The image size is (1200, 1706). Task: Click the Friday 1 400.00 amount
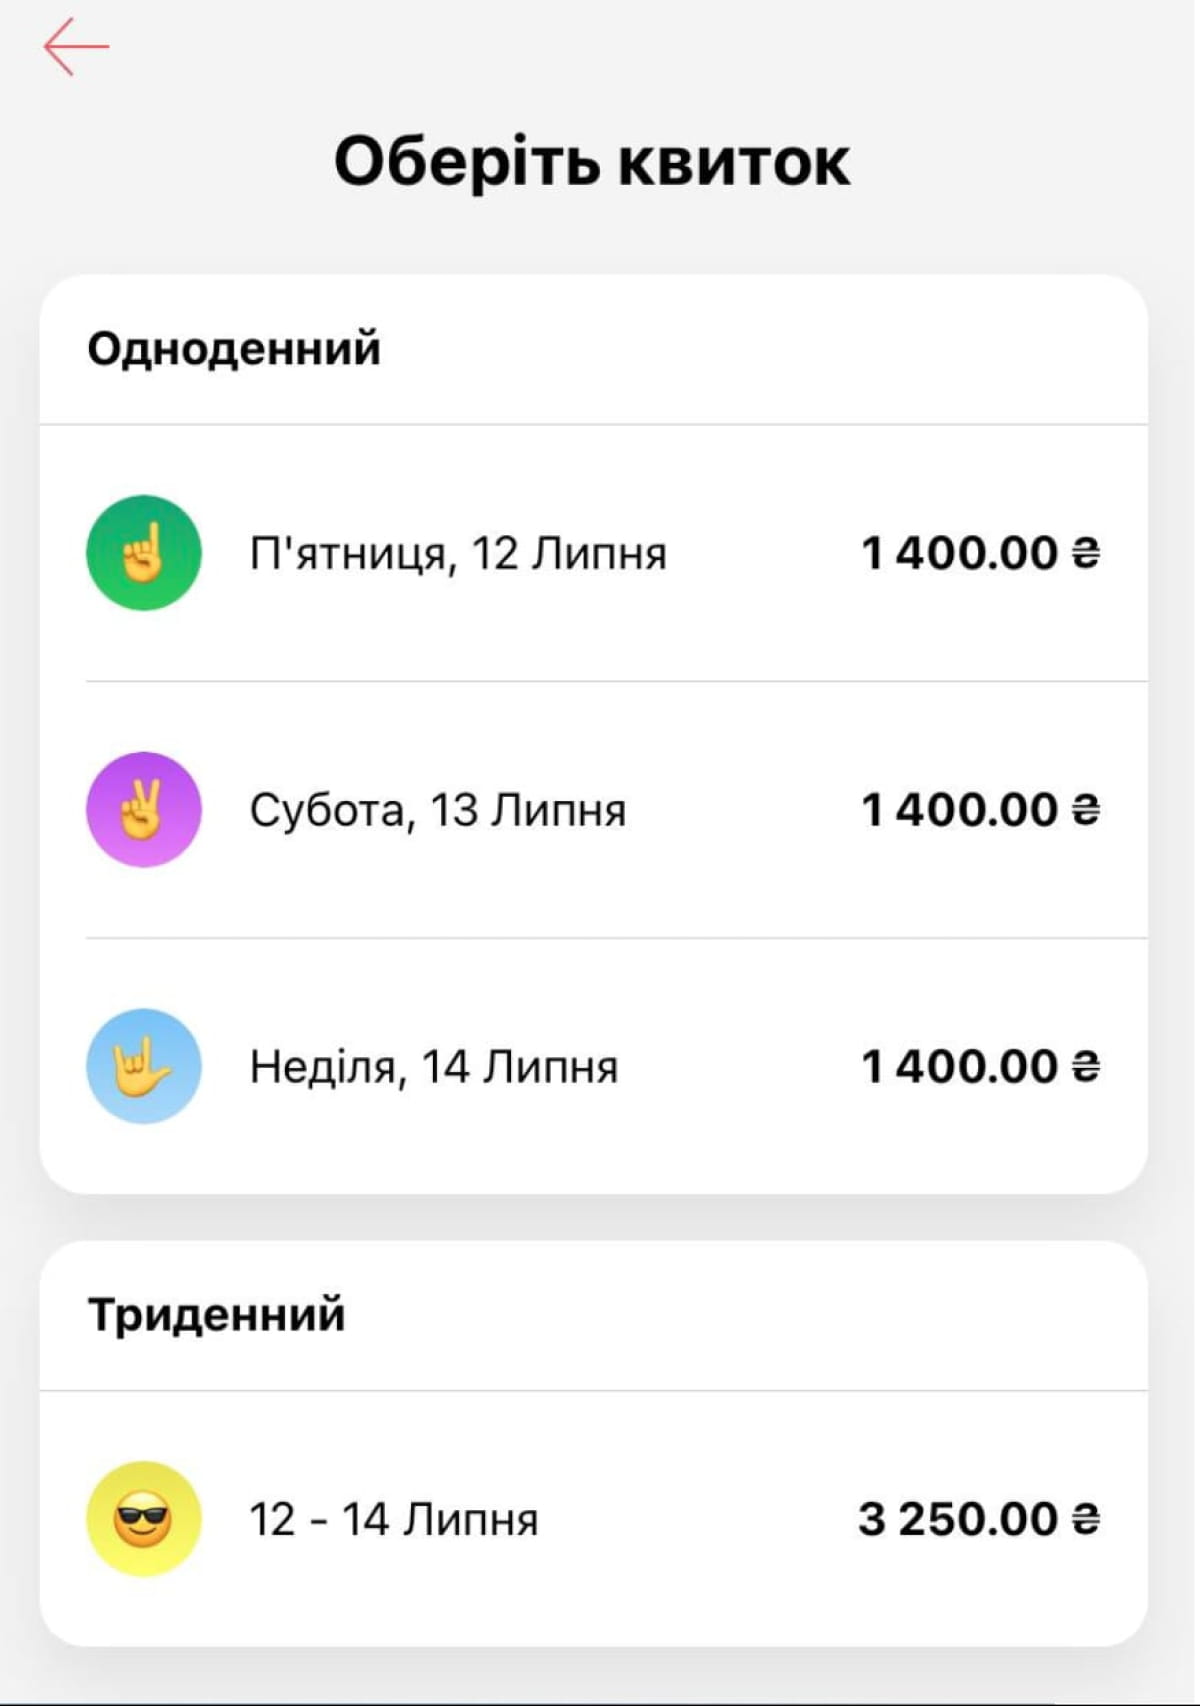point(960,553)
